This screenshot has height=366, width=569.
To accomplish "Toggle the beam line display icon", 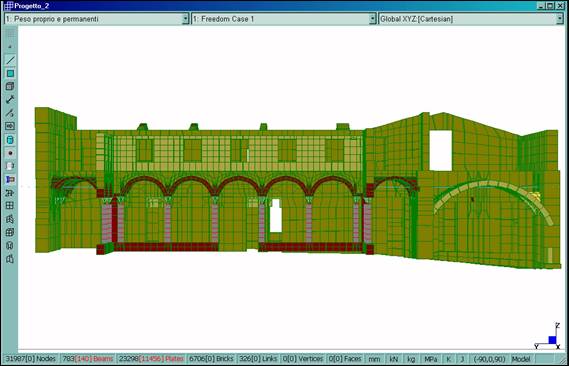I will coord(10,60).
